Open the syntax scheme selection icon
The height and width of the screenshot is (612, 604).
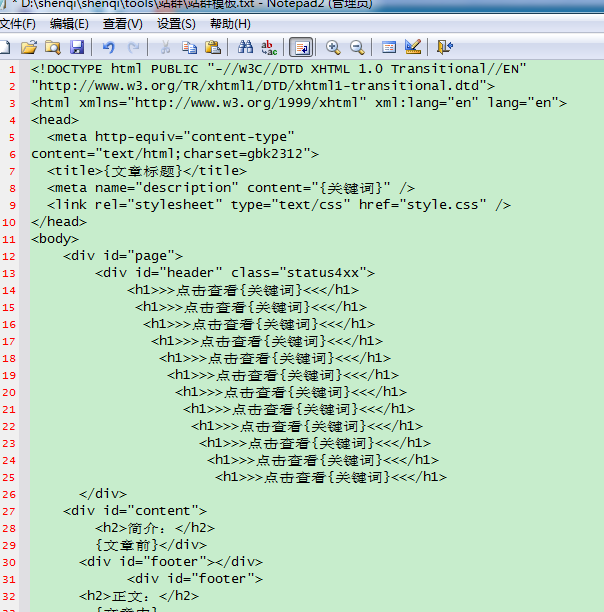pyautogui.click(x=389, y=47)
